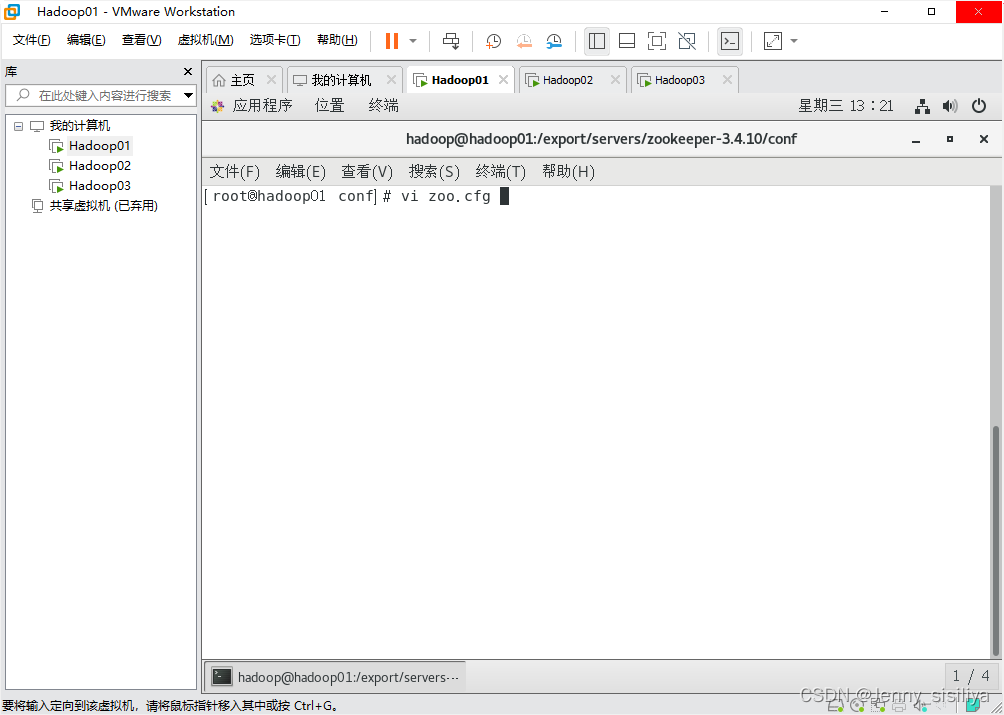1004x715 pixels.
Task: Click the 1 / 4 workspace switcher
Action: [971, 676]
